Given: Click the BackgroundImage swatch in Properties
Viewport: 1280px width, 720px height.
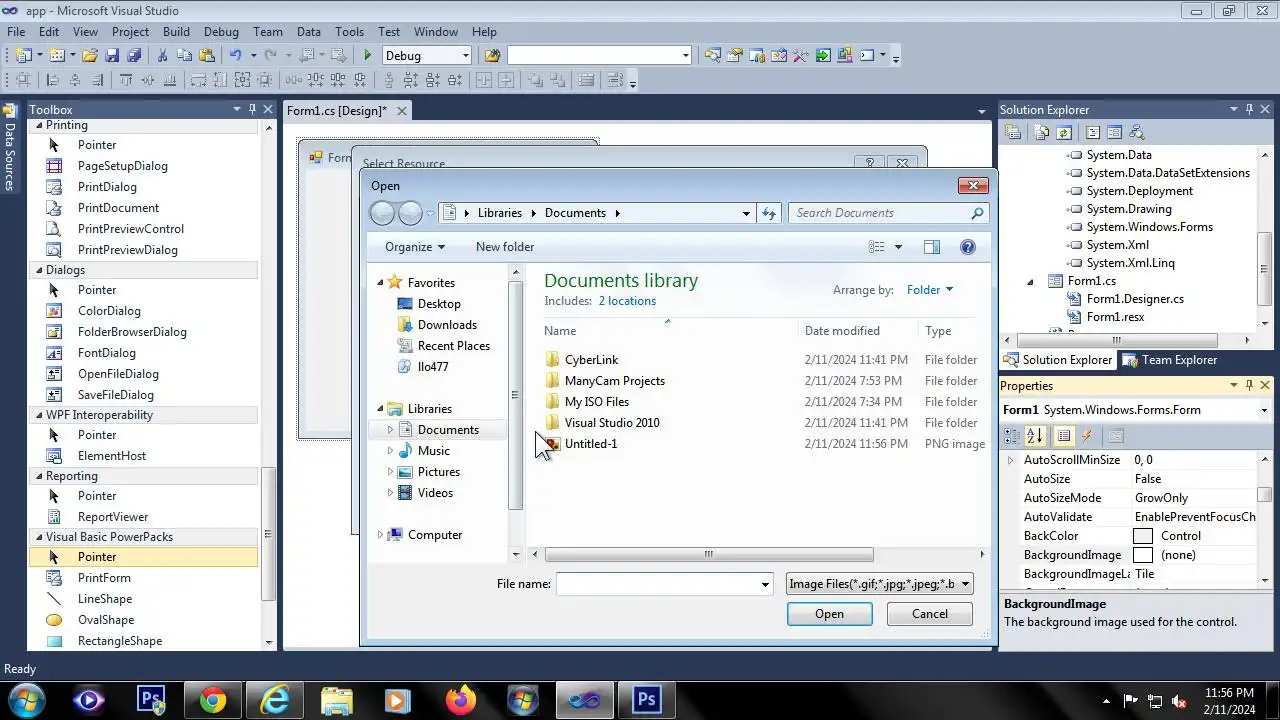Looking at the screenshot, I should click(x=1143, y=555).
